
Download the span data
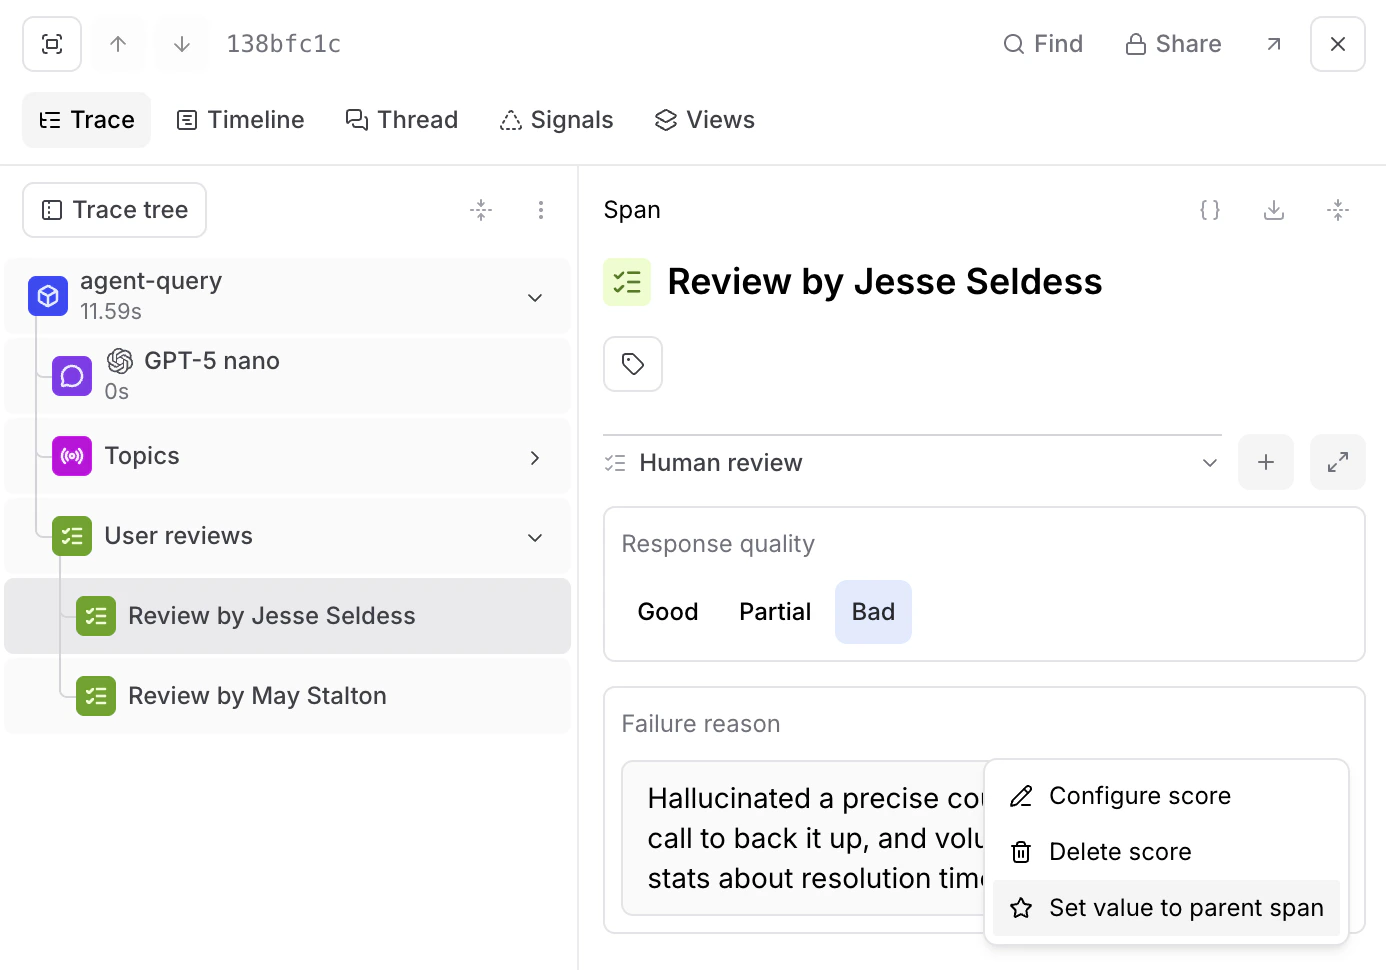tap(1274, 210)
